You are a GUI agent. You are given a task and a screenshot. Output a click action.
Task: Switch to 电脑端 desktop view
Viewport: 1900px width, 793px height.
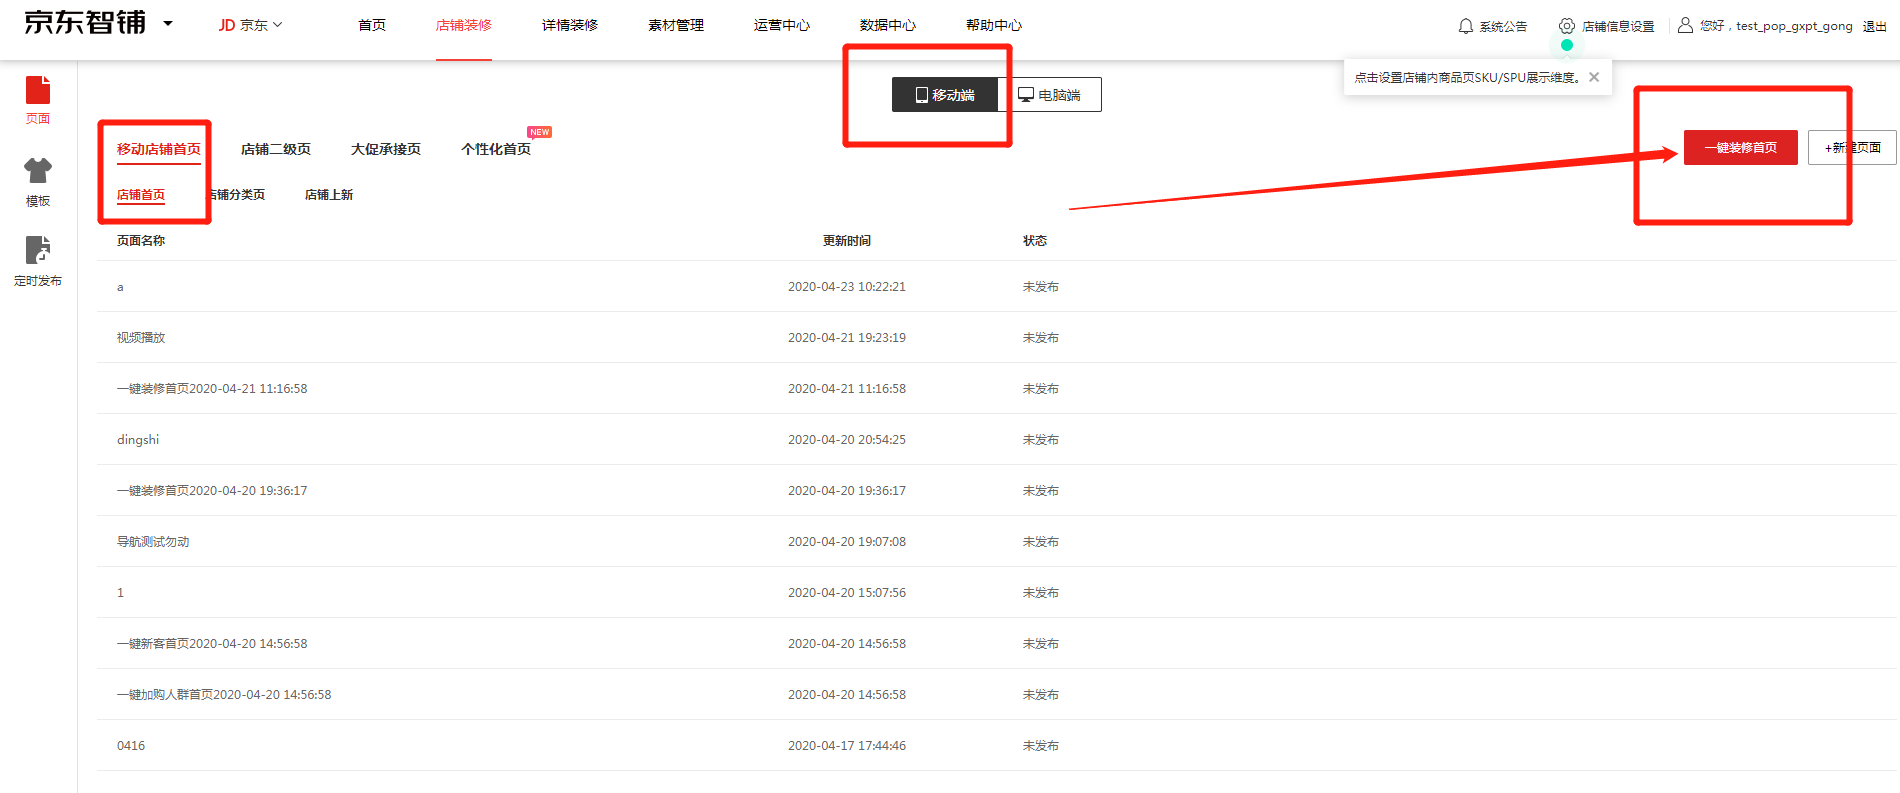(1050, 95)
